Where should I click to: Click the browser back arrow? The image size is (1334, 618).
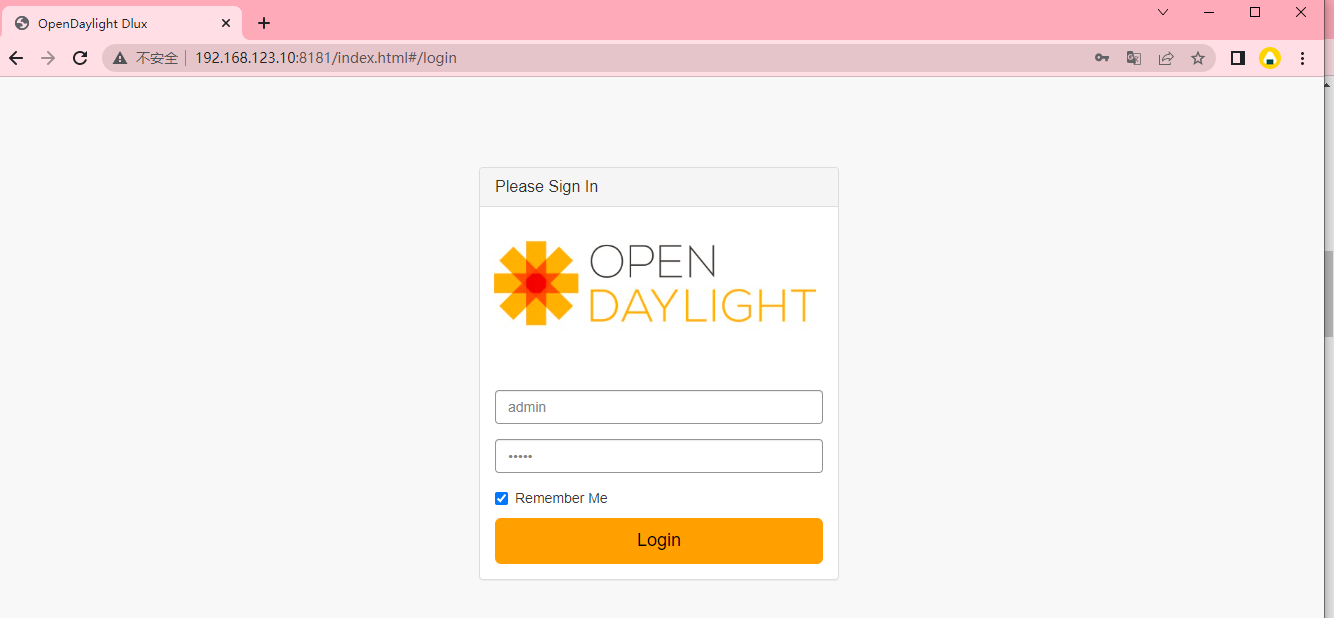[x=16, y=58]
